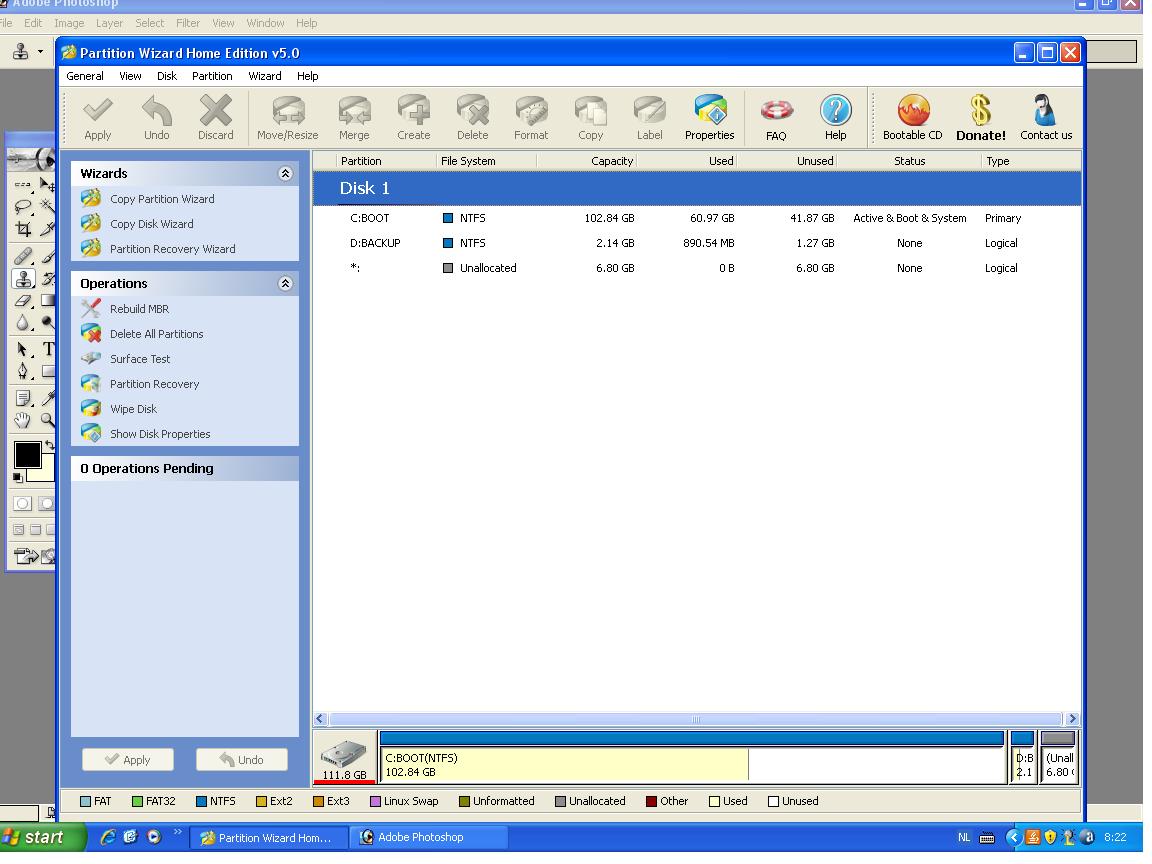Screen dimensions: 1152x864
Task: Select the C:BOOT partition row
Action: (369, 218)
